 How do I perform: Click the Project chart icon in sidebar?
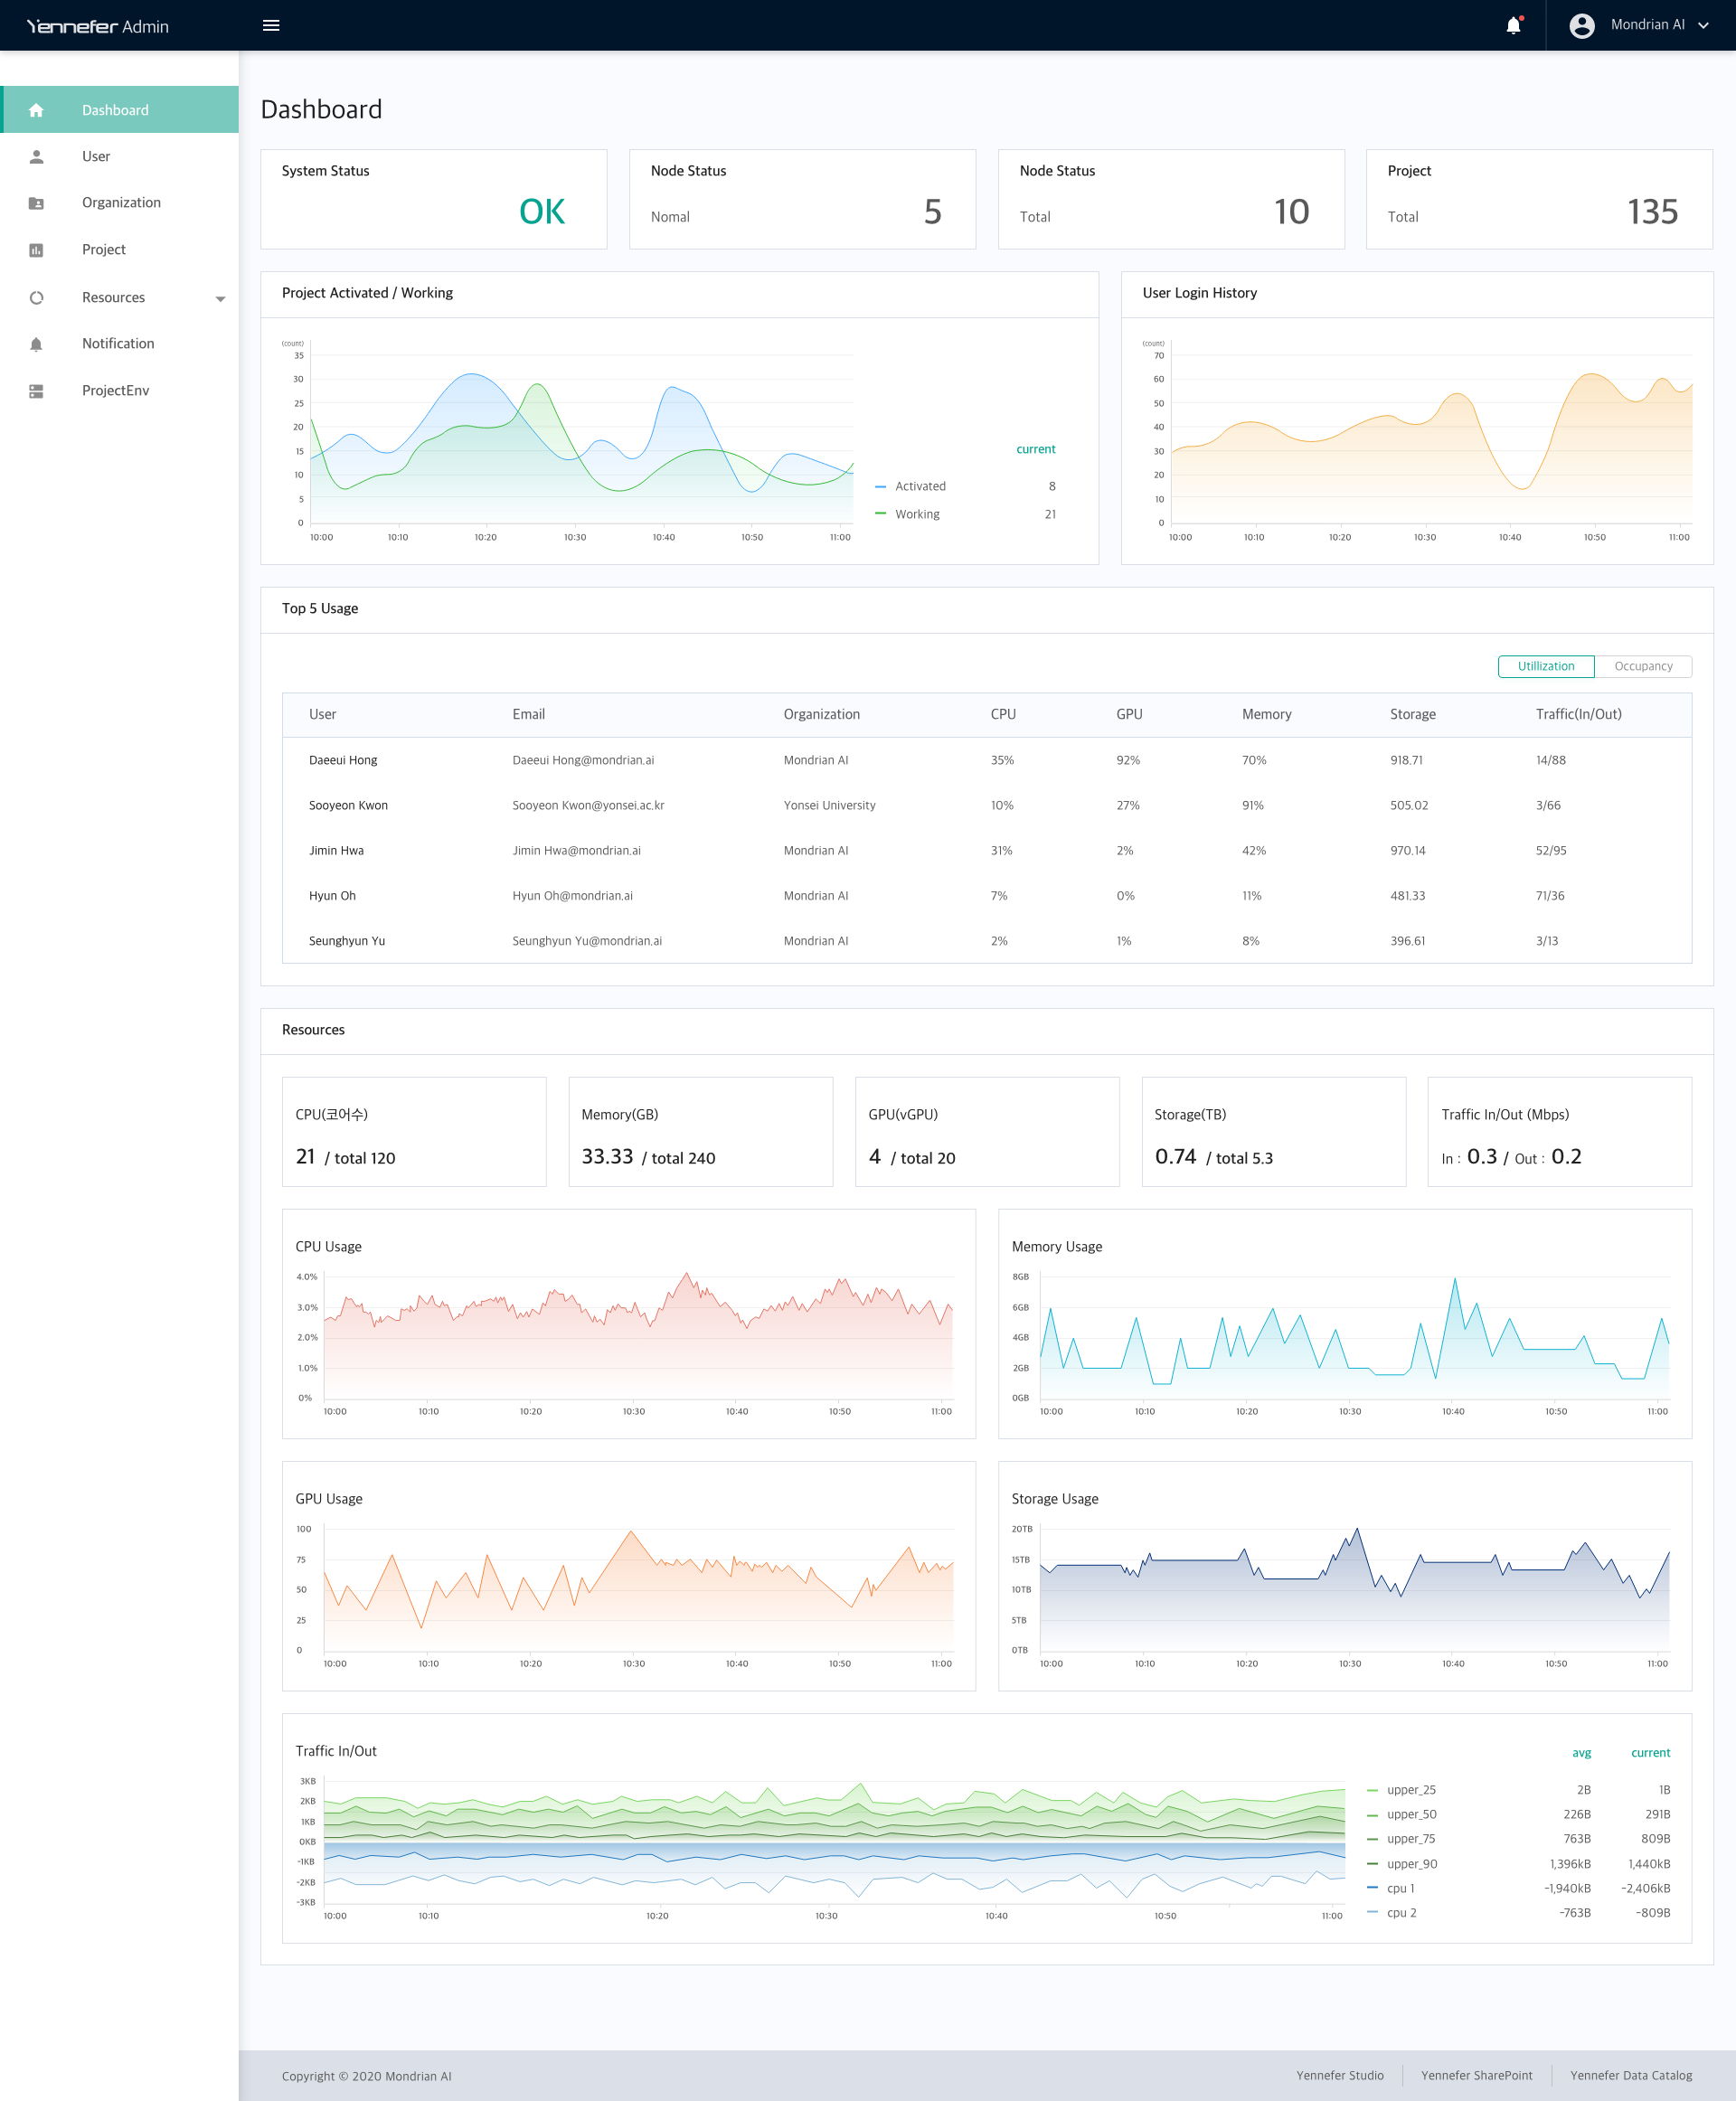point(36,250)
